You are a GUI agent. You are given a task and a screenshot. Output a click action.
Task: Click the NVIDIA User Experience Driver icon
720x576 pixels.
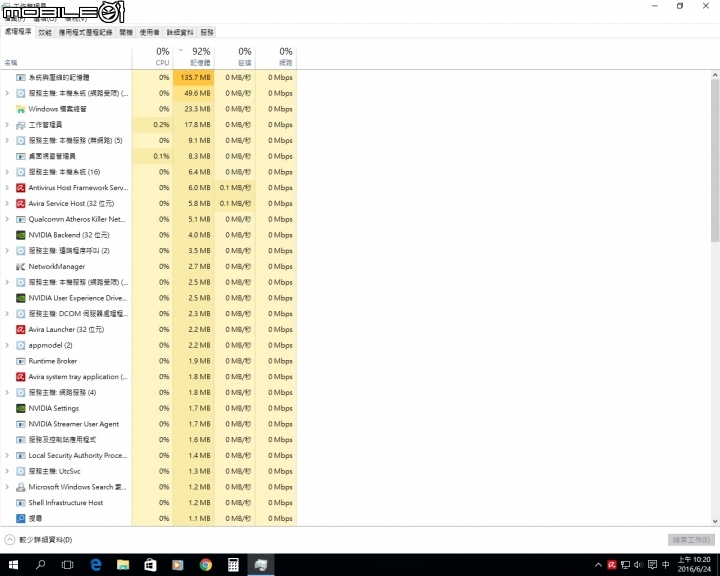coord(20,298)
